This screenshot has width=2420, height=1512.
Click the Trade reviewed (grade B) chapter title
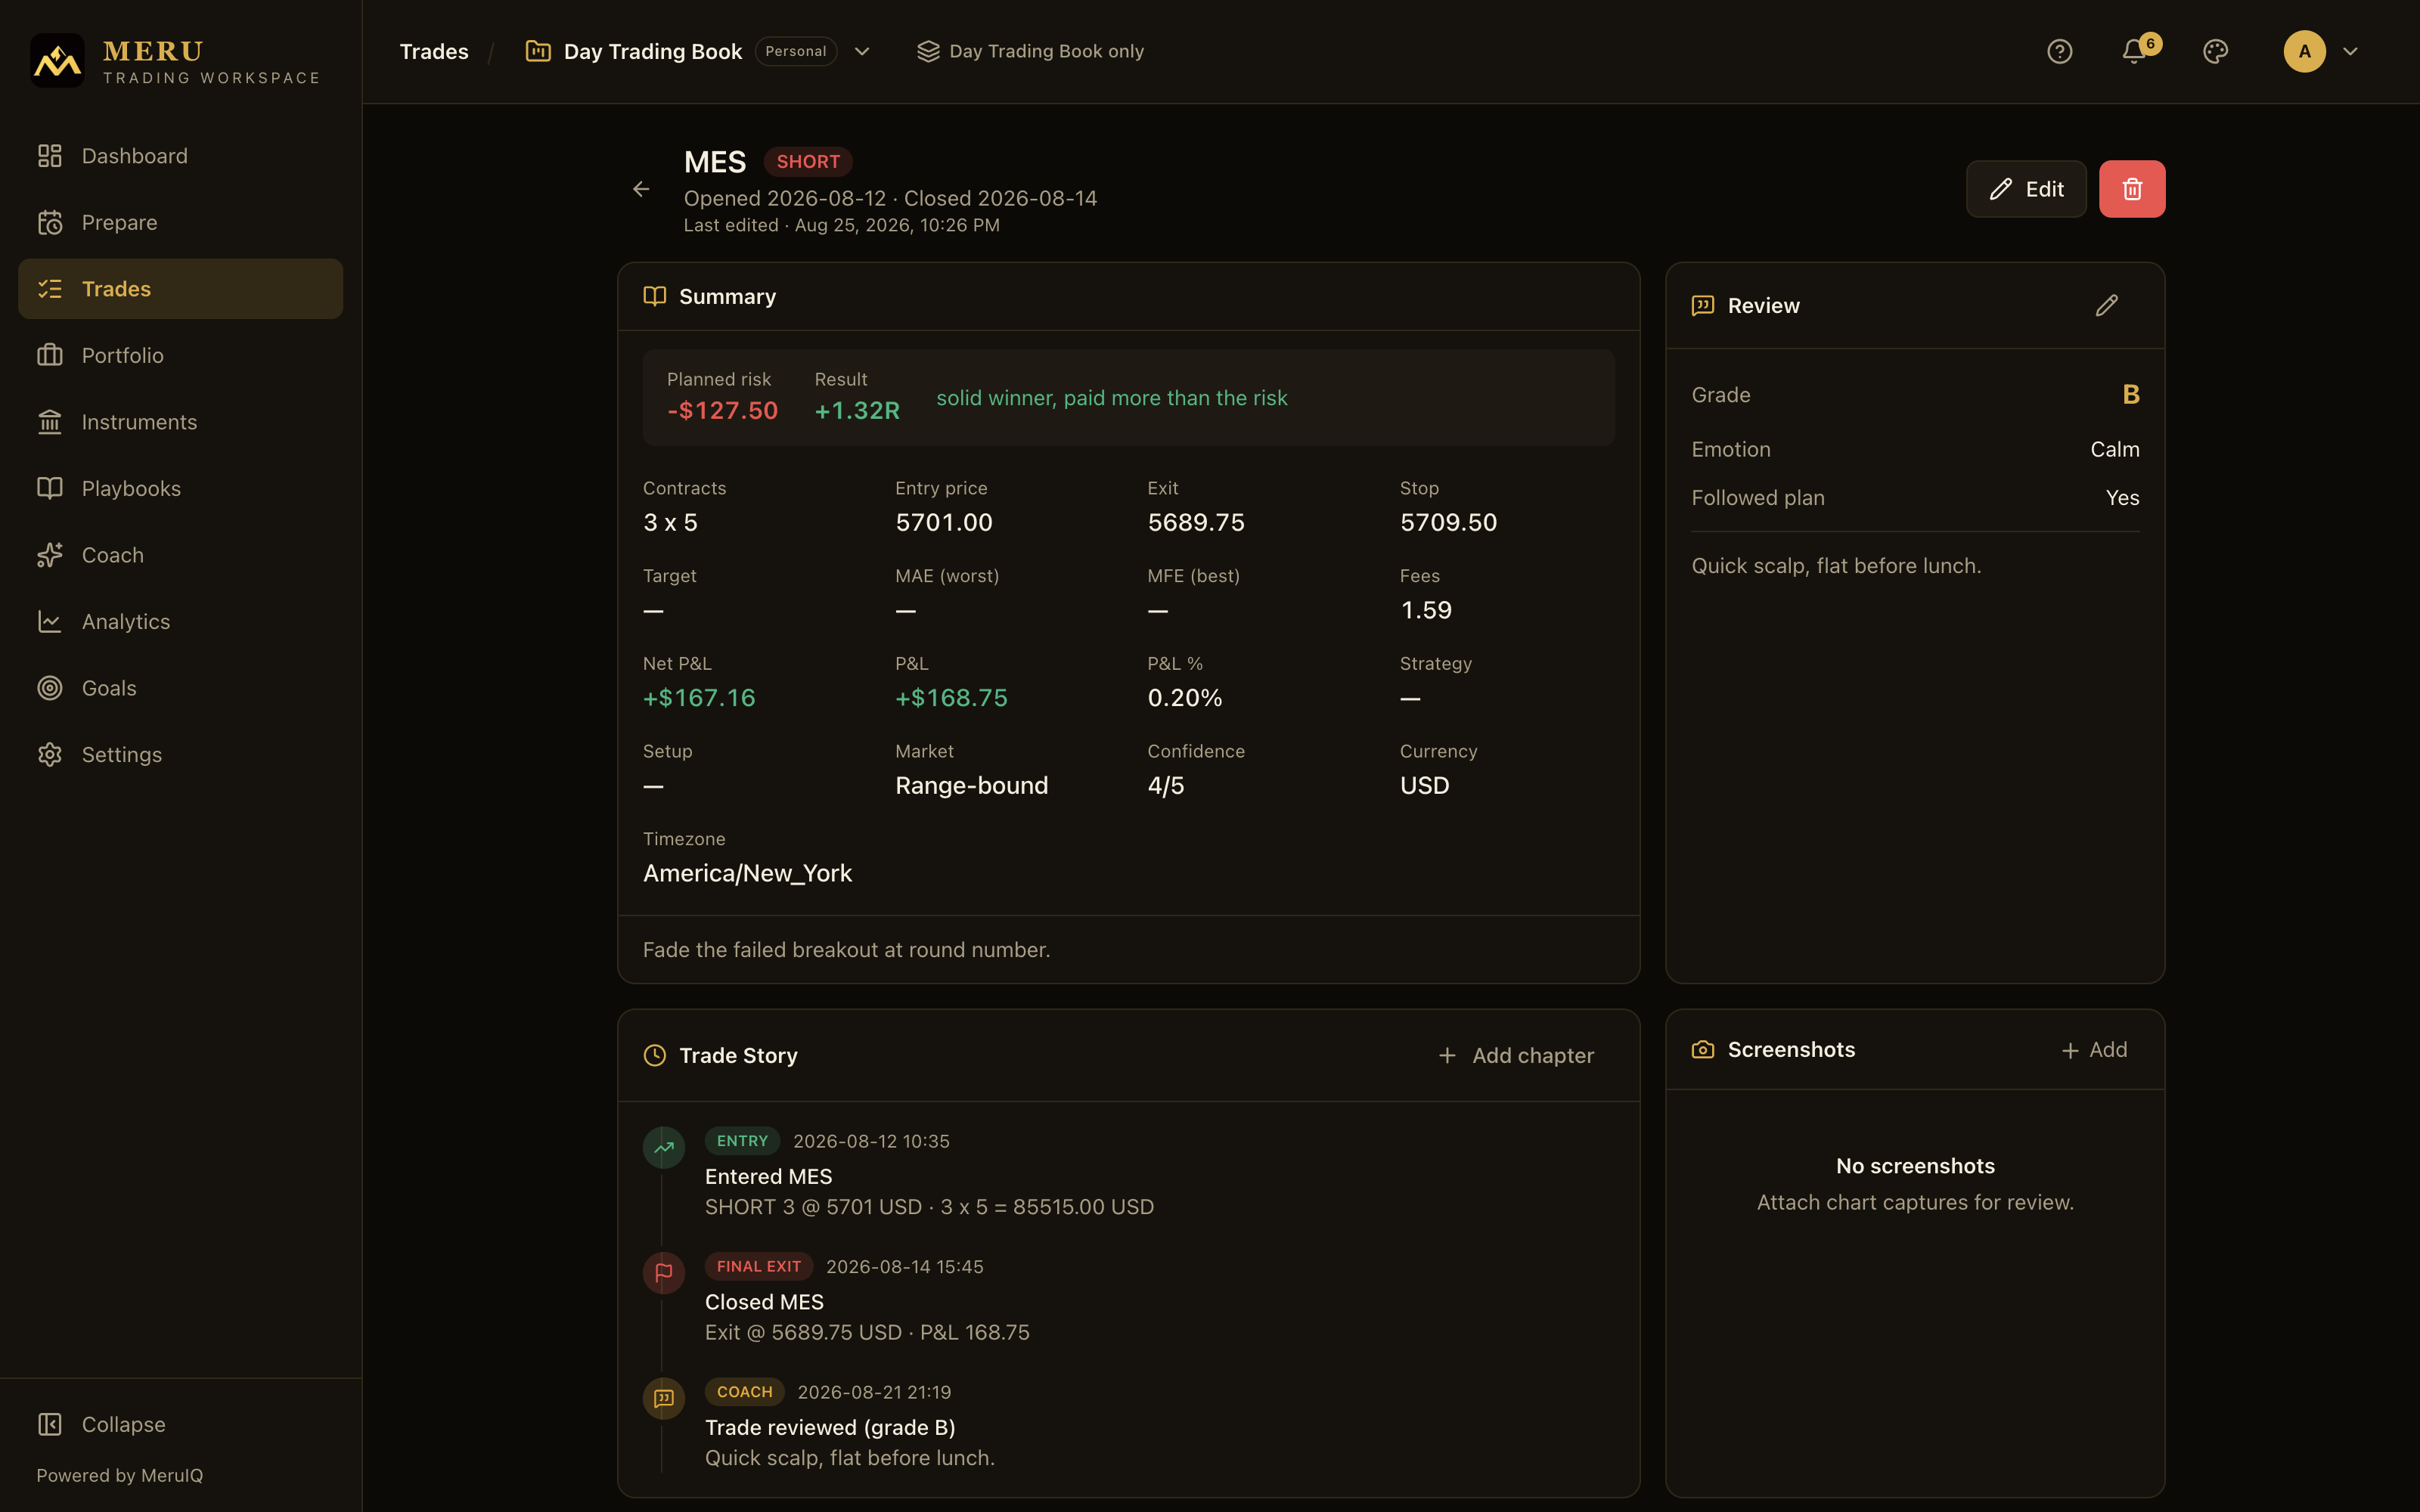[x=830, y=1428]
